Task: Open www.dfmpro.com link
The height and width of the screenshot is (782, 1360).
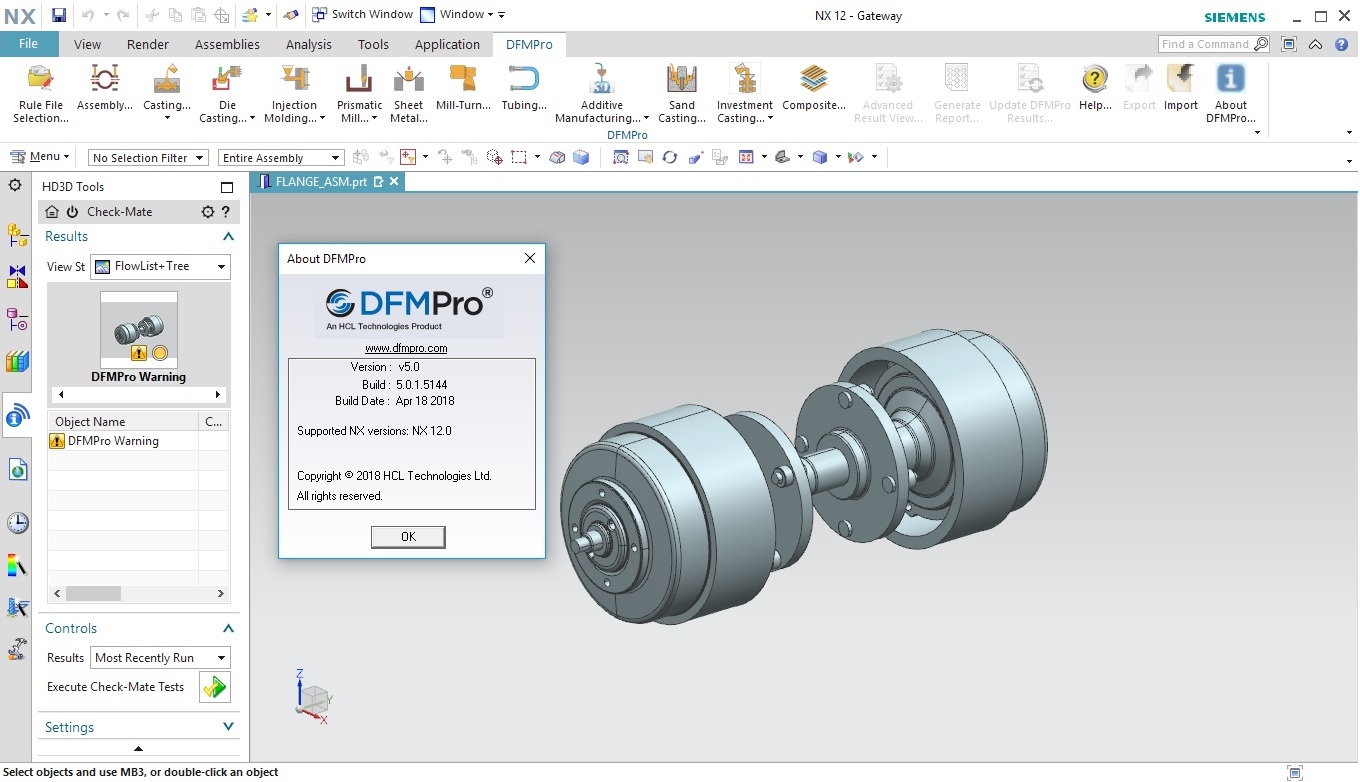Action: pos(406,348)
